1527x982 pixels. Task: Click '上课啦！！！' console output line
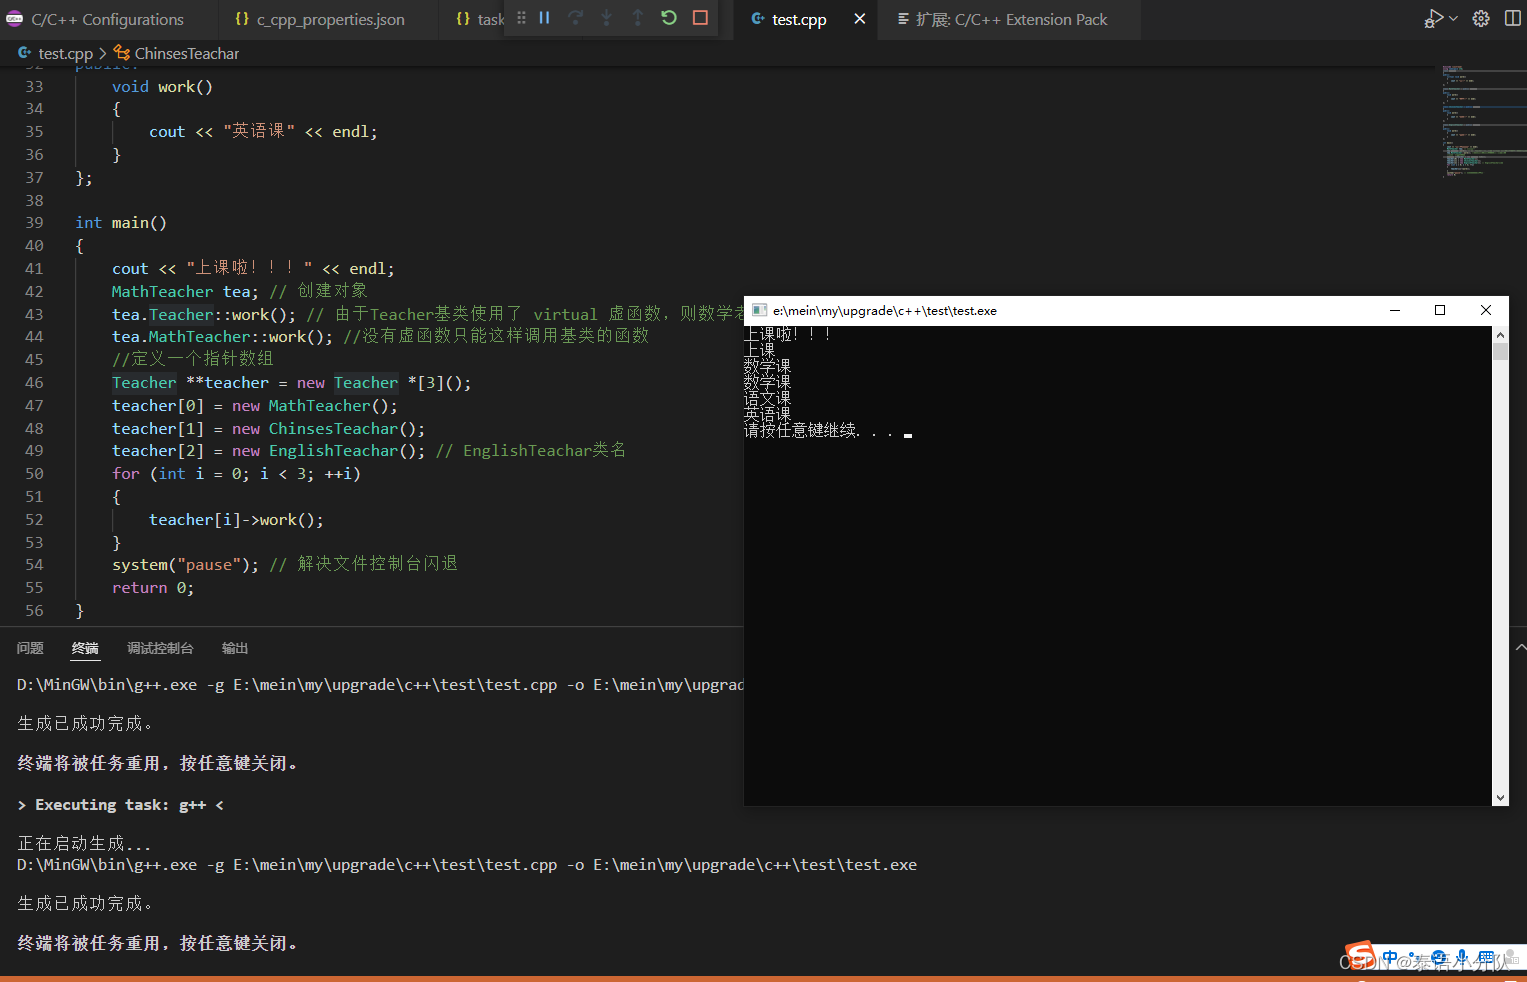pos(788,334)
